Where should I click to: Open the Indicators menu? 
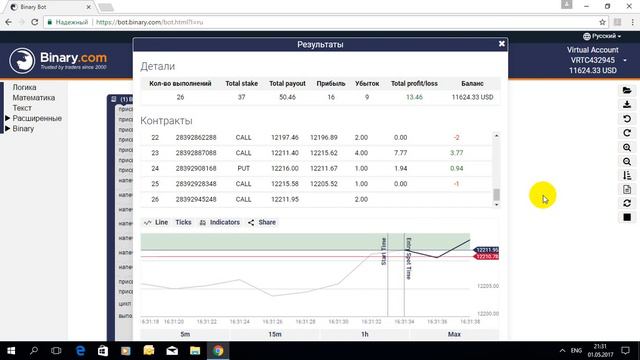click(x=220, y=222)
